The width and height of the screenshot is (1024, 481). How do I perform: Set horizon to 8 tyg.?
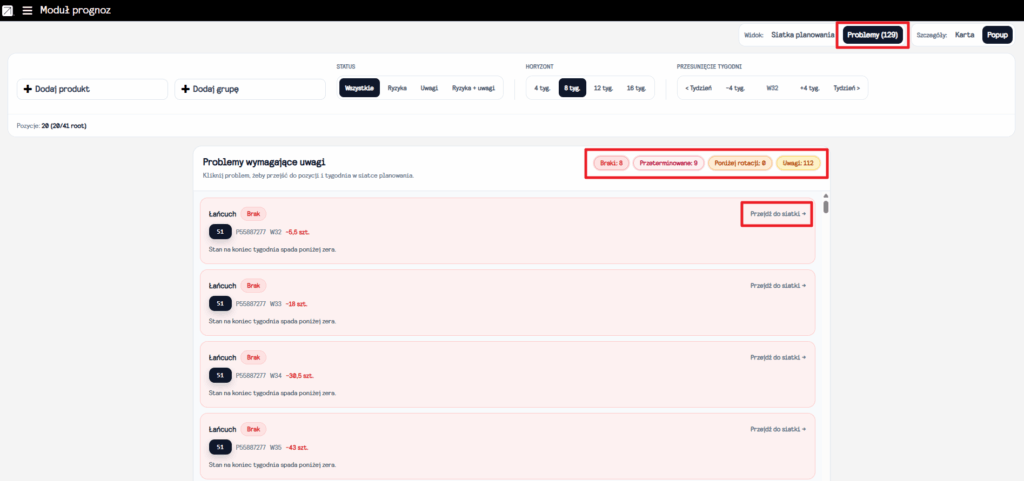tap(572, 88)
